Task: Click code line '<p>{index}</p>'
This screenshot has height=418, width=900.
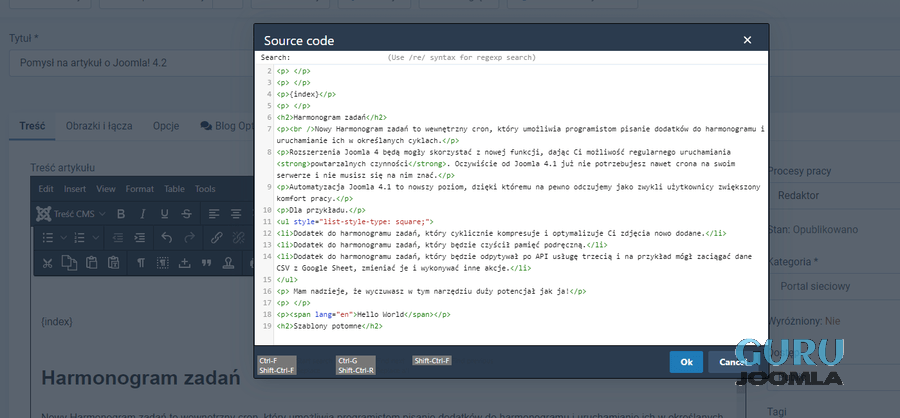Action: (x=306, y=94)
